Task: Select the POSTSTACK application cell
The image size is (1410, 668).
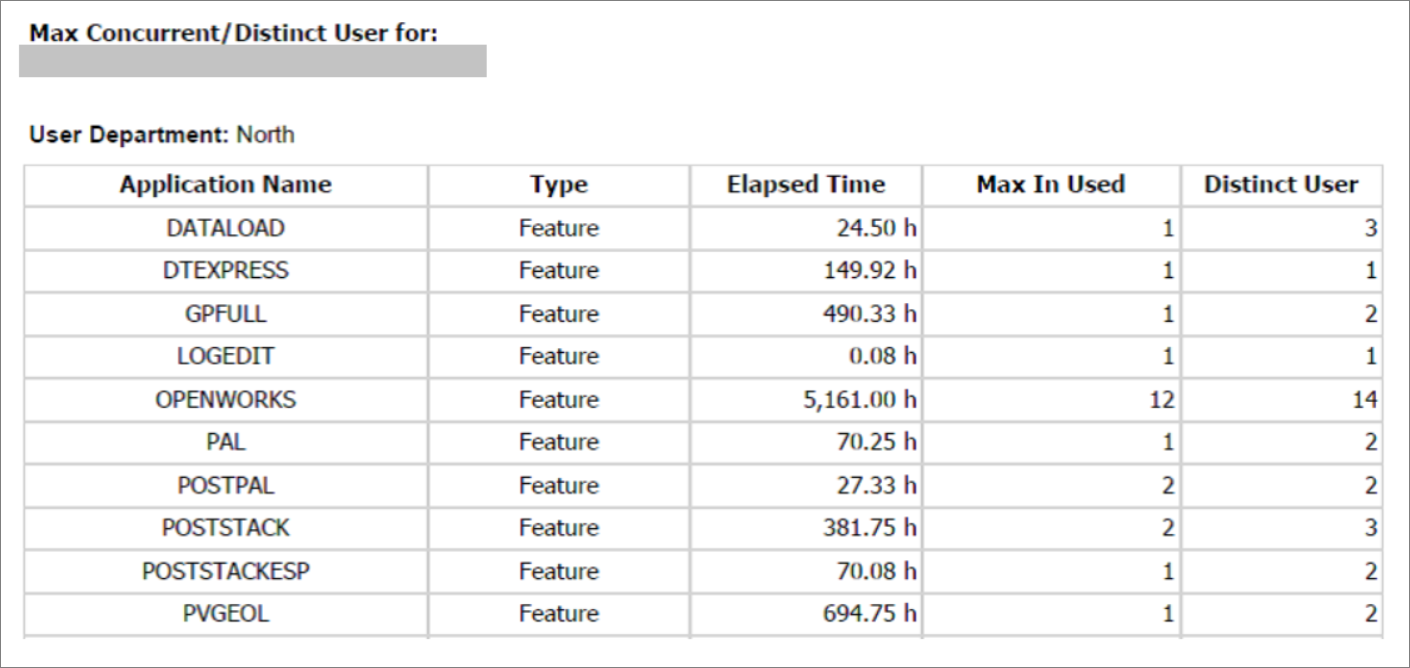Action: click(x=225, y=528)
